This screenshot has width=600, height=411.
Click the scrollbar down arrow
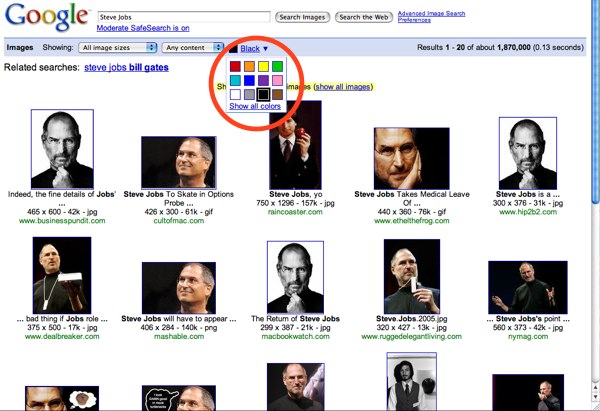pos(596,398)
